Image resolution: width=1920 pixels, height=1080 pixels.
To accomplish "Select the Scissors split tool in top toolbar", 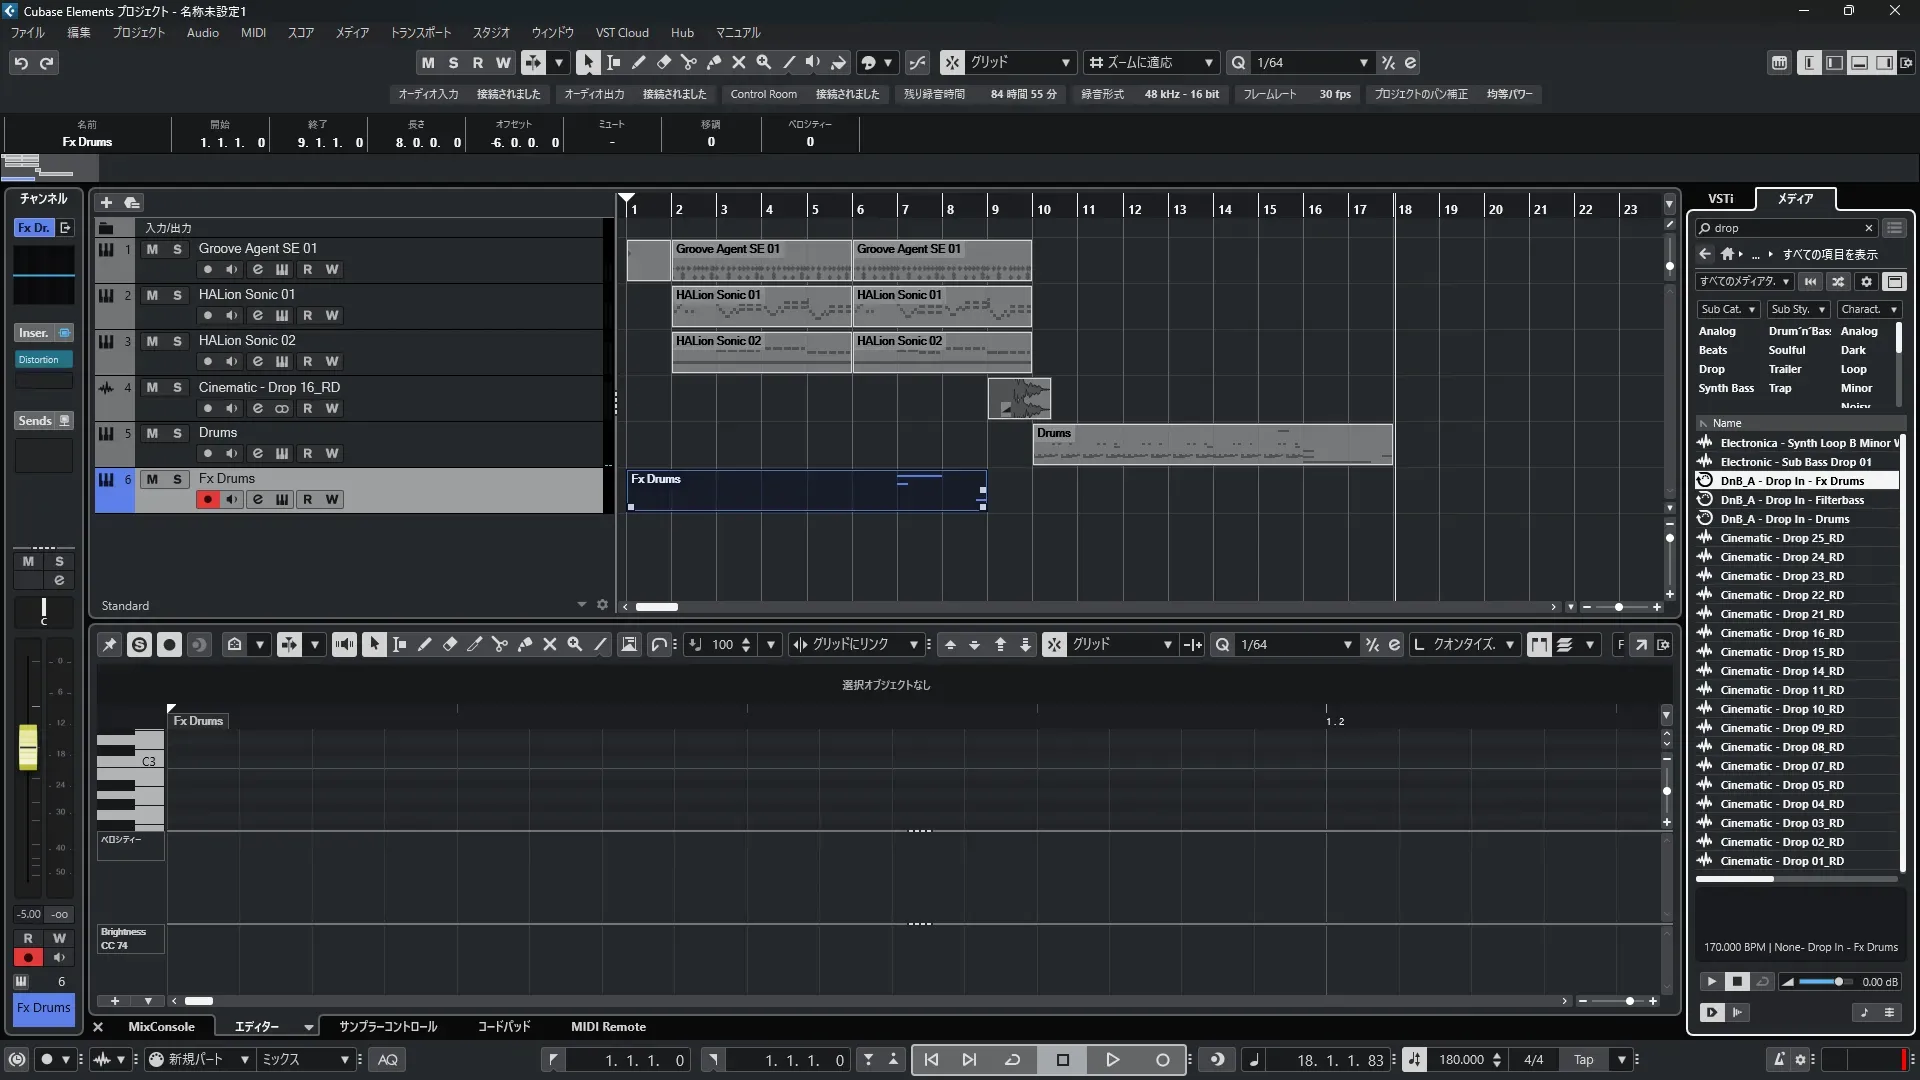I will click(x=688, y=62).
